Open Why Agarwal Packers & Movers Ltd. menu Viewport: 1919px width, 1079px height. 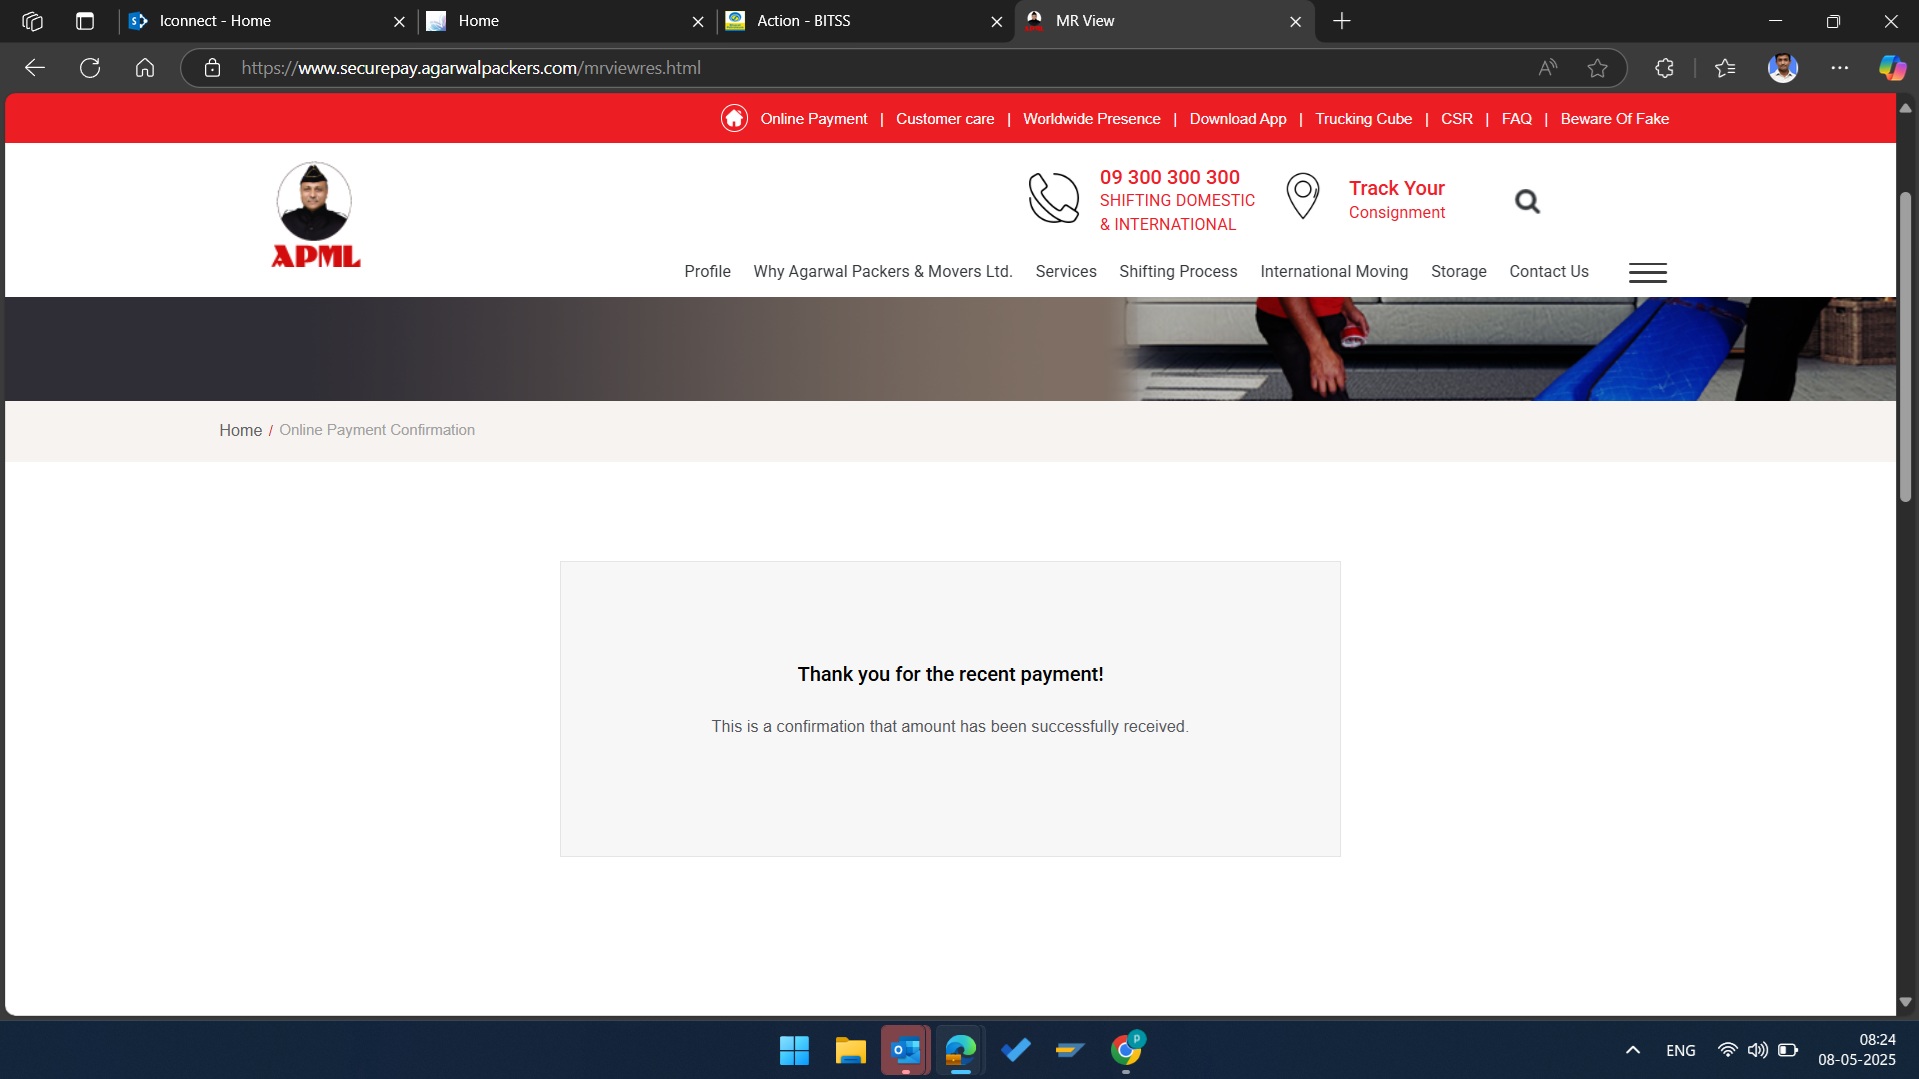(882, 271)
